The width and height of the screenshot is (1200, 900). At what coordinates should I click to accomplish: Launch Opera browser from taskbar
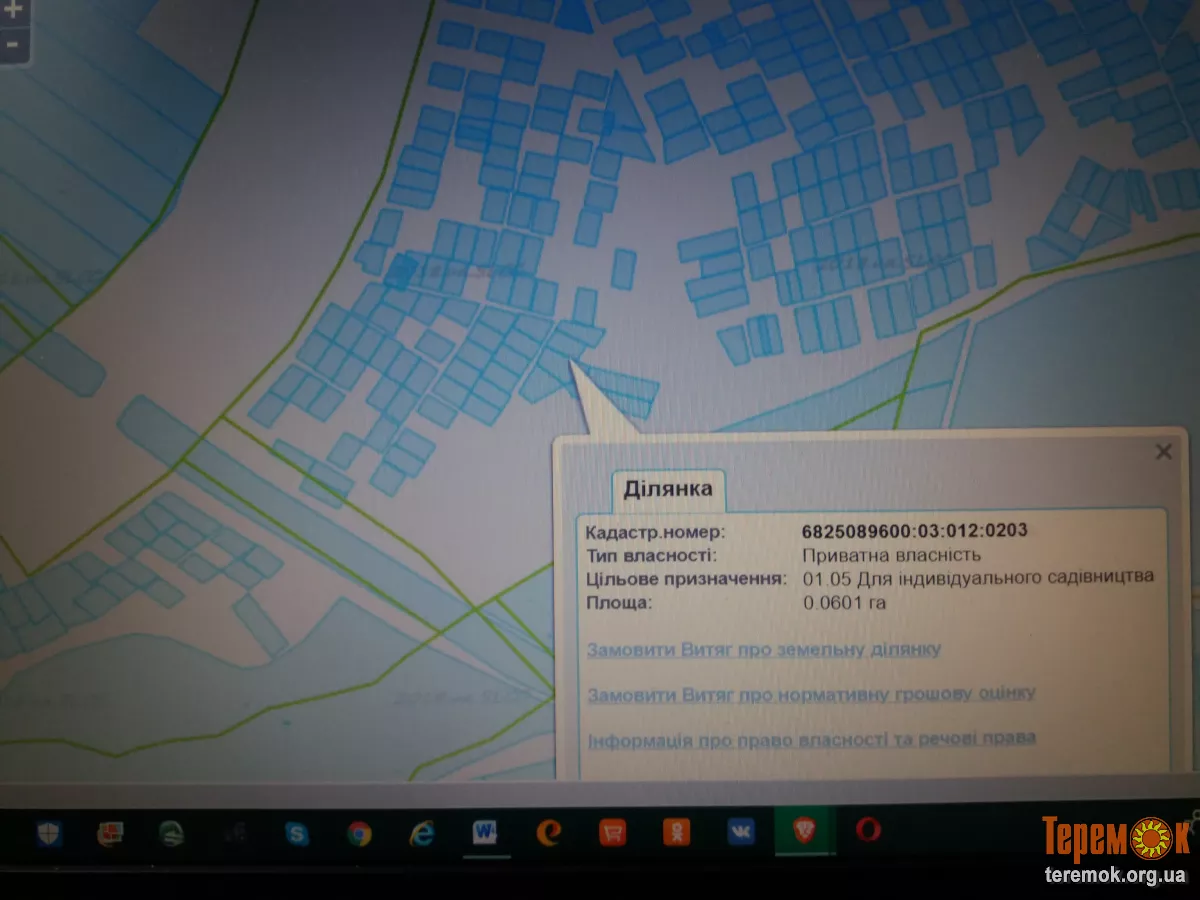click(x=867, y=830)
